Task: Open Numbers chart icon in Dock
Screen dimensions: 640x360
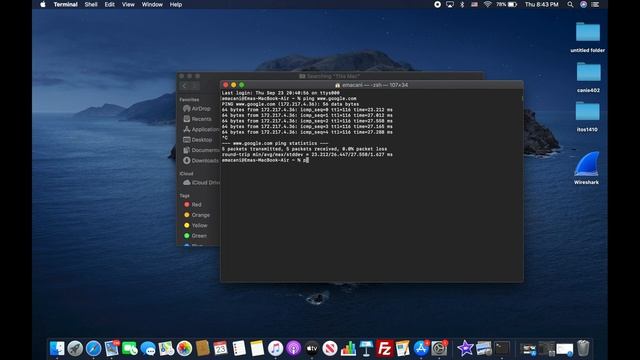Action: coord(348,348)
